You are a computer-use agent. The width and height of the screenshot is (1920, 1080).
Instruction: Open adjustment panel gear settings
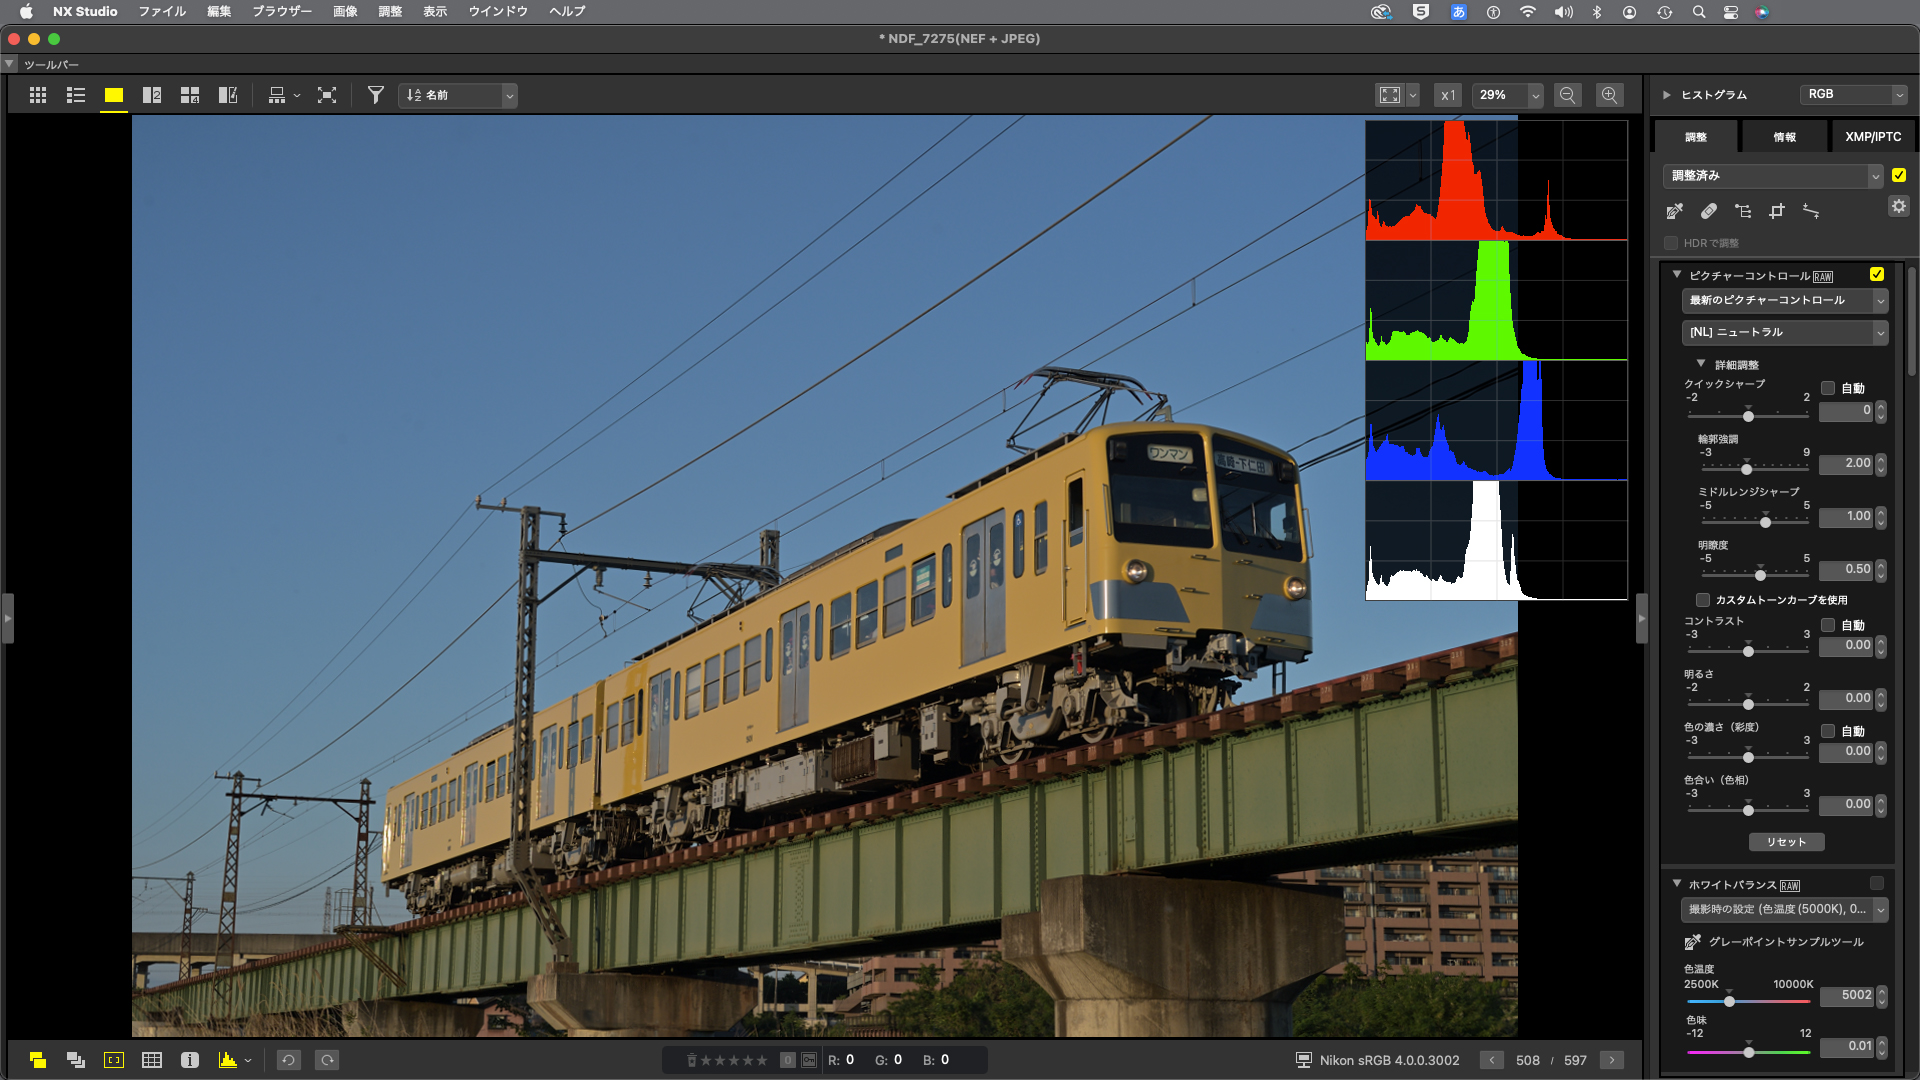click(x=1899, y=206)
